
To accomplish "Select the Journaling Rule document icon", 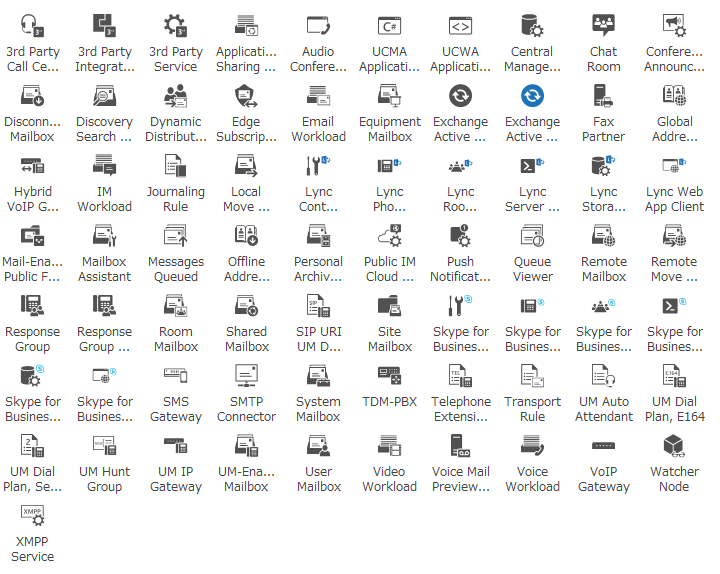I will tap(175, 166).
